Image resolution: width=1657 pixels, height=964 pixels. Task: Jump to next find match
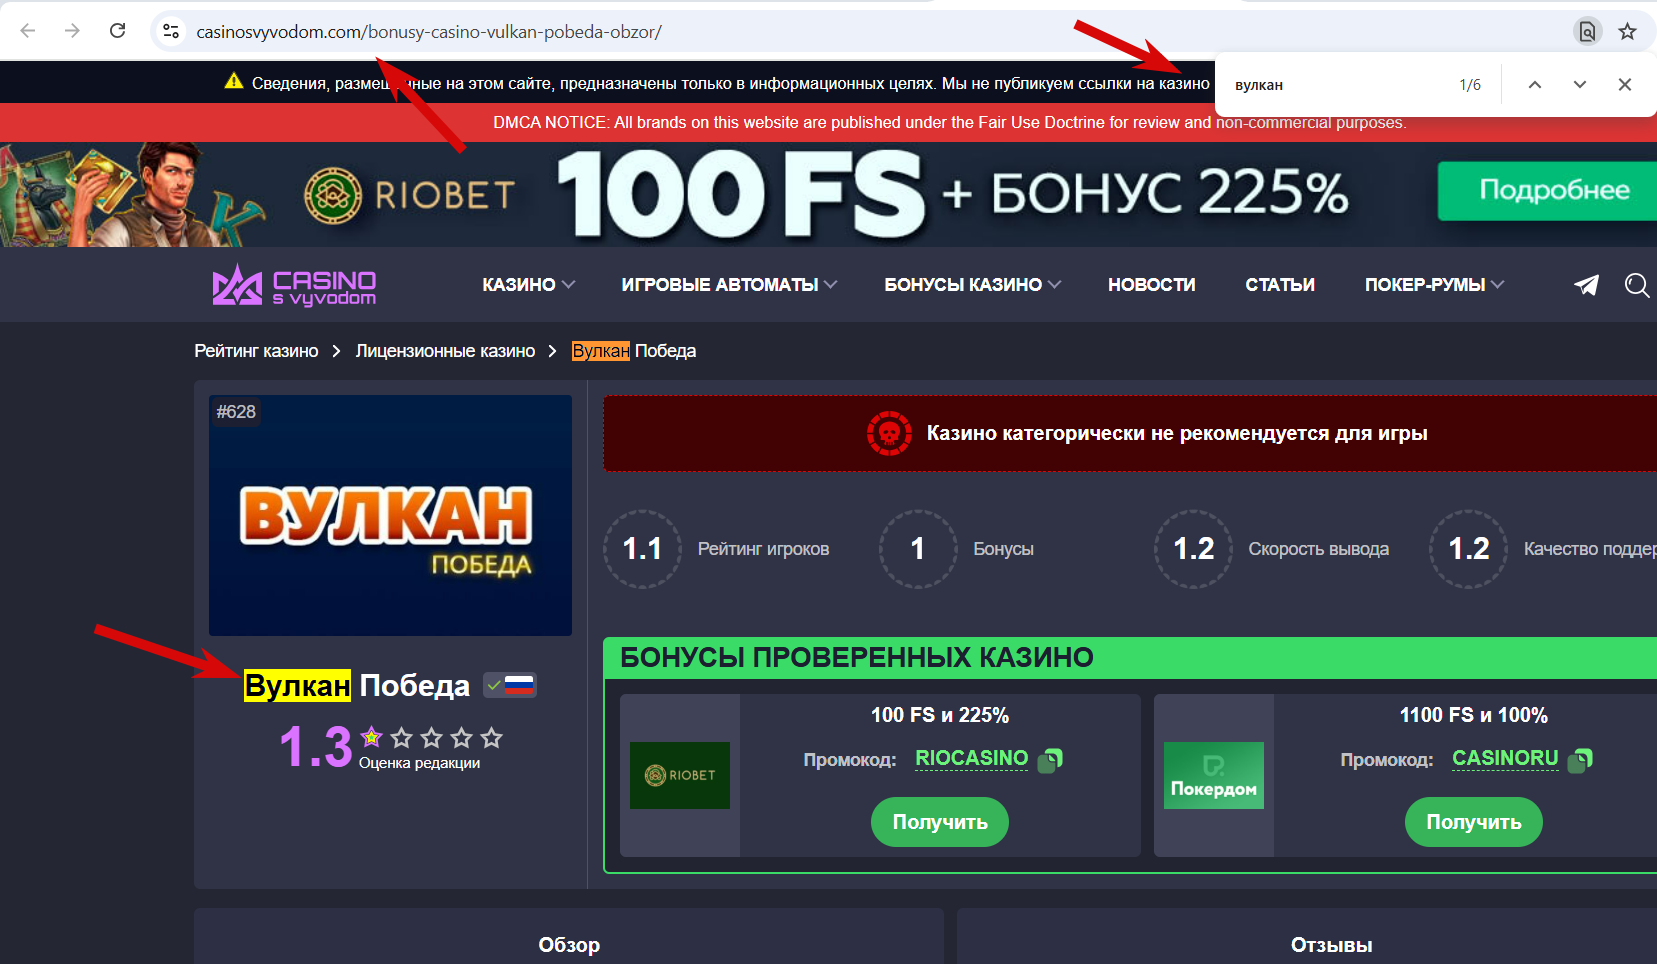1580,85
